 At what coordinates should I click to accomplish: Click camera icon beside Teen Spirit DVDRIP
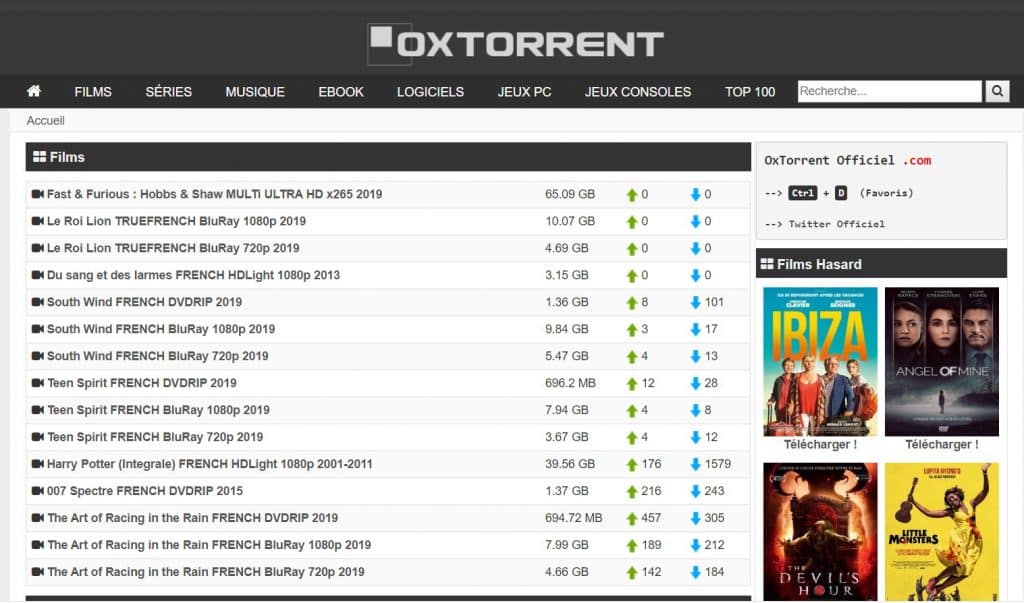pyautogui.click(x=38, y=383)
